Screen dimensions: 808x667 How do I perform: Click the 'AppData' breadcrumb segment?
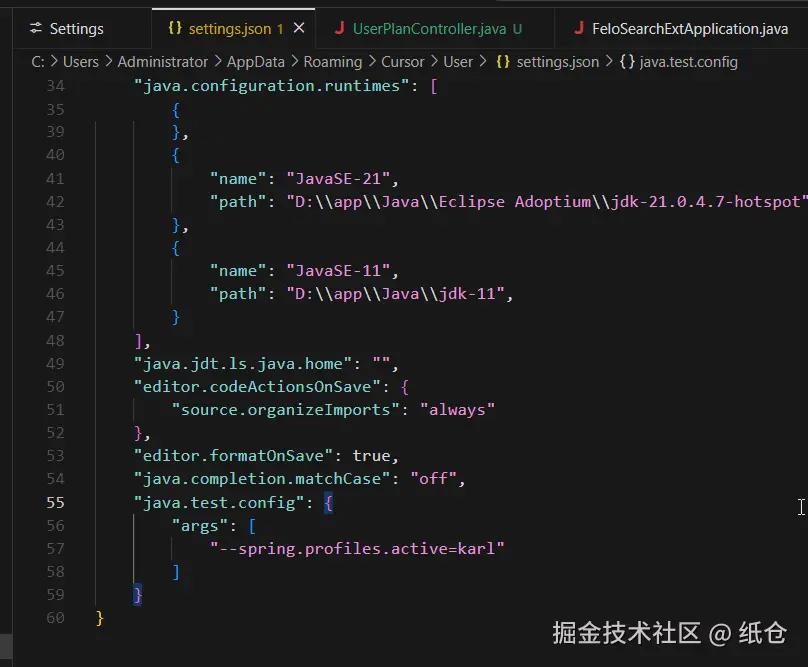(x=256, y=62)
